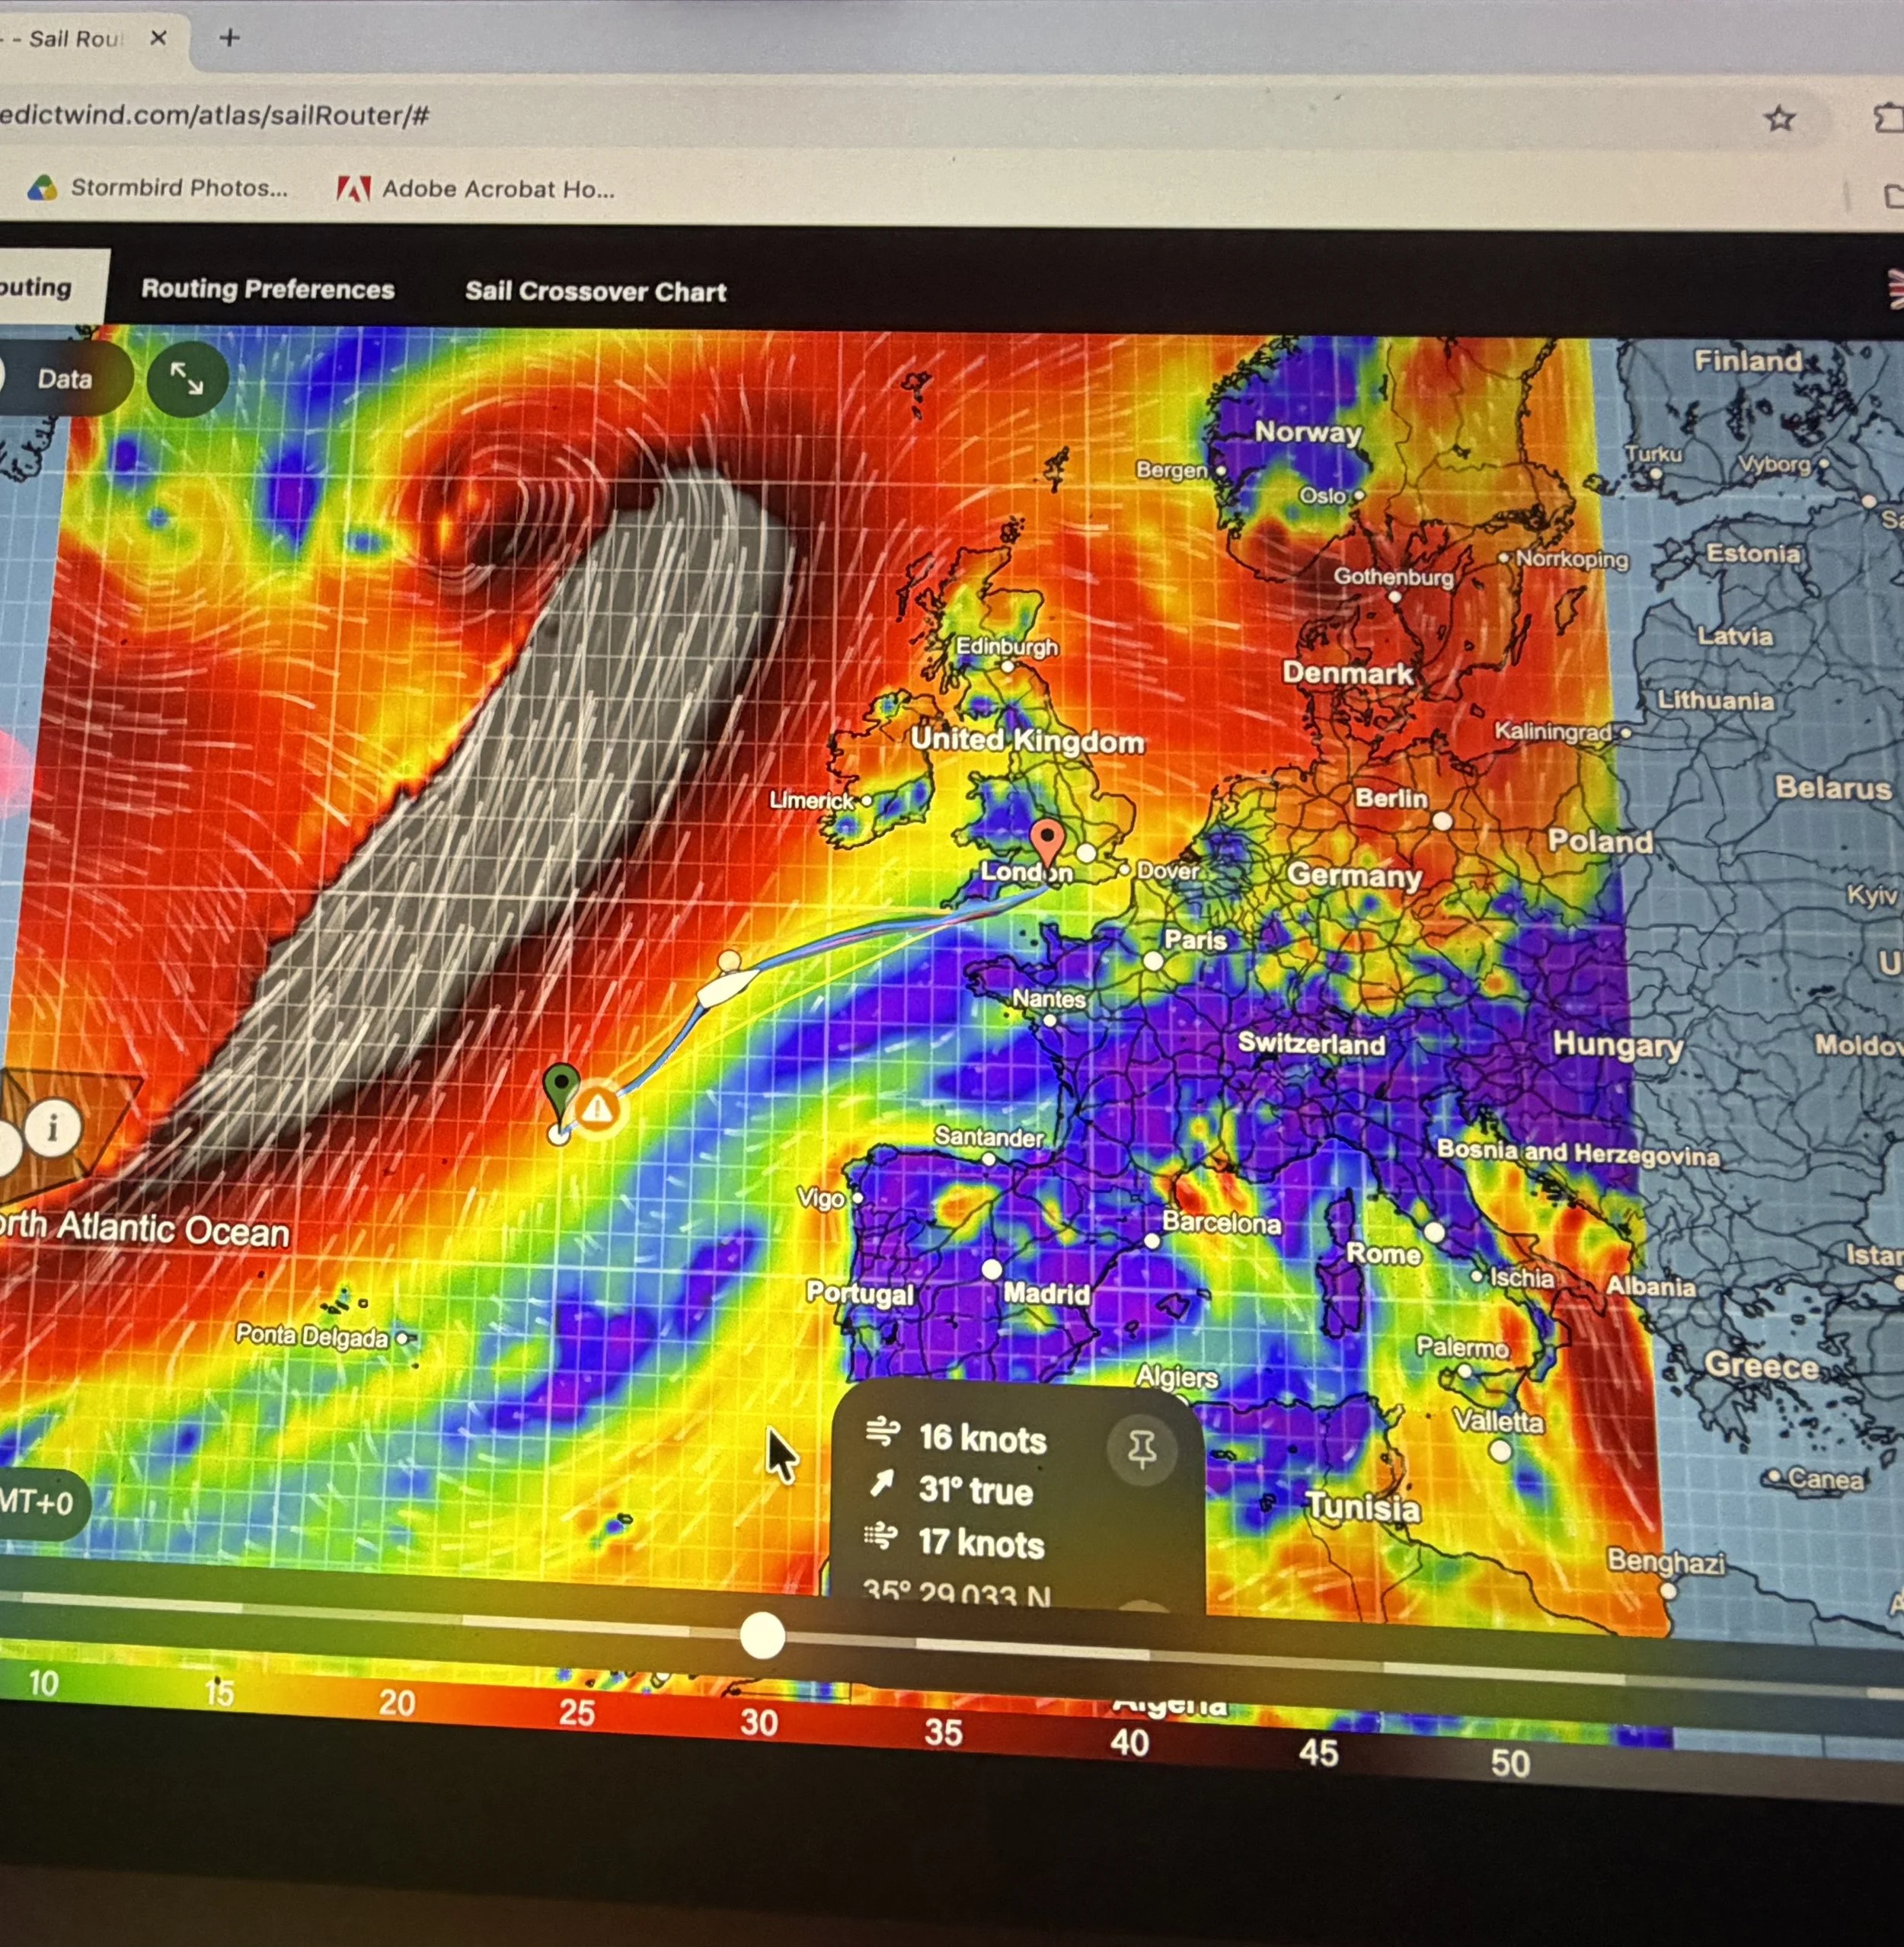Click the Valletta city label
The height and width of the screenshot is (1947, 1904).
(1498, 1421)
